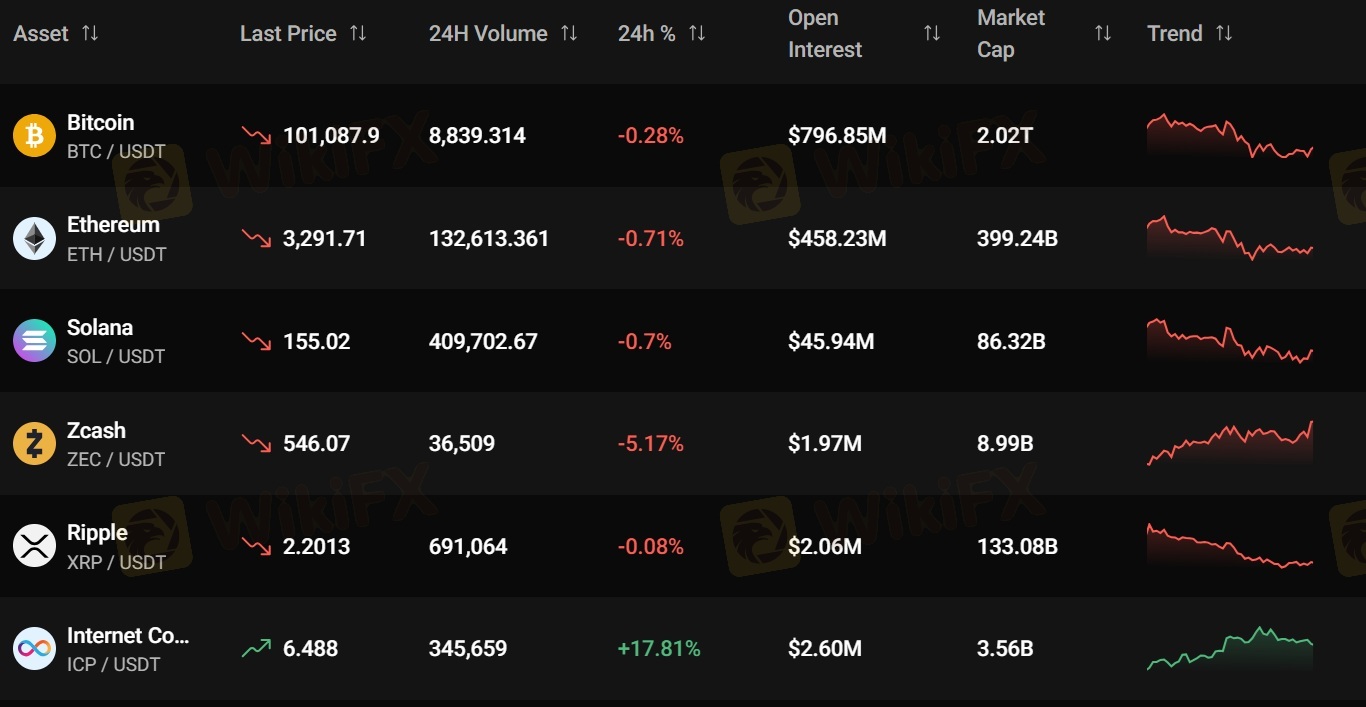Click the Trend column header

click(1175, 33)
